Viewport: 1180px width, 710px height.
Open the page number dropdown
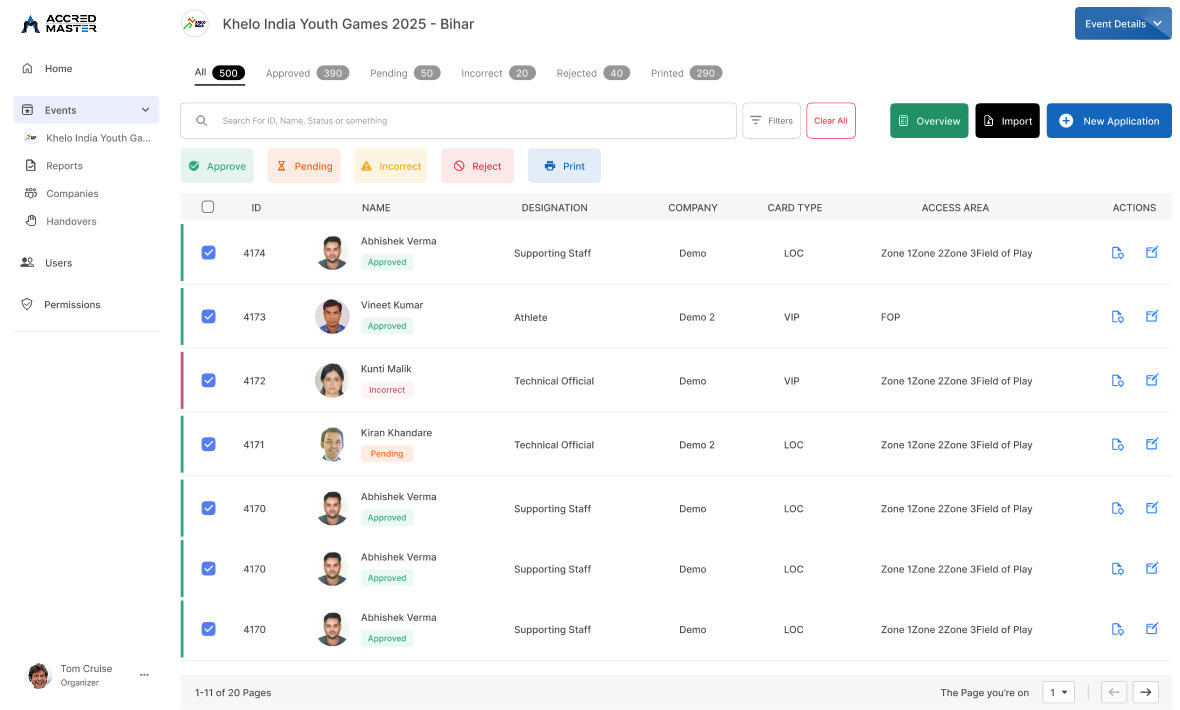click(x=1058, y=692)
